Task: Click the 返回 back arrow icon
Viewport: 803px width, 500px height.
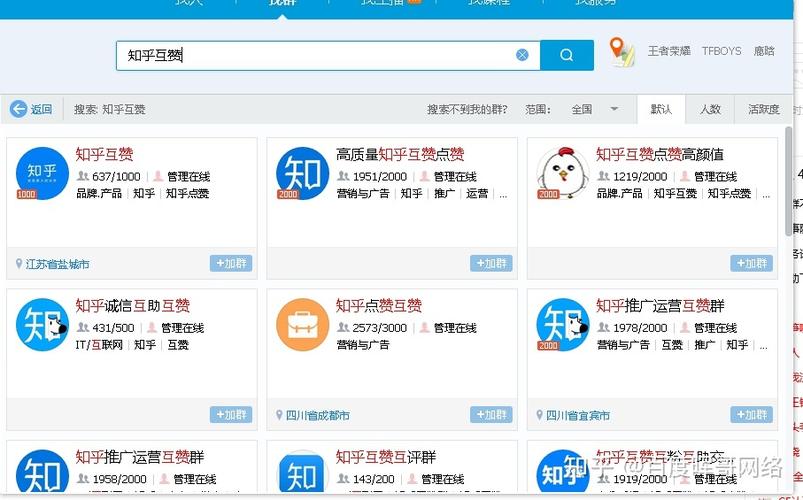Action: click(18, 109)
